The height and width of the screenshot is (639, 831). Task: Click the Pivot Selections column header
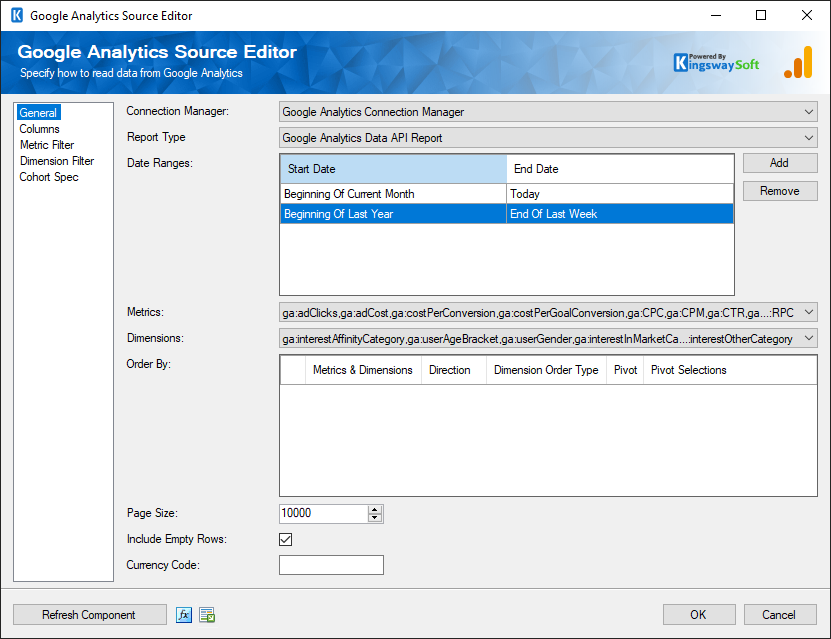tap(730, 370)
